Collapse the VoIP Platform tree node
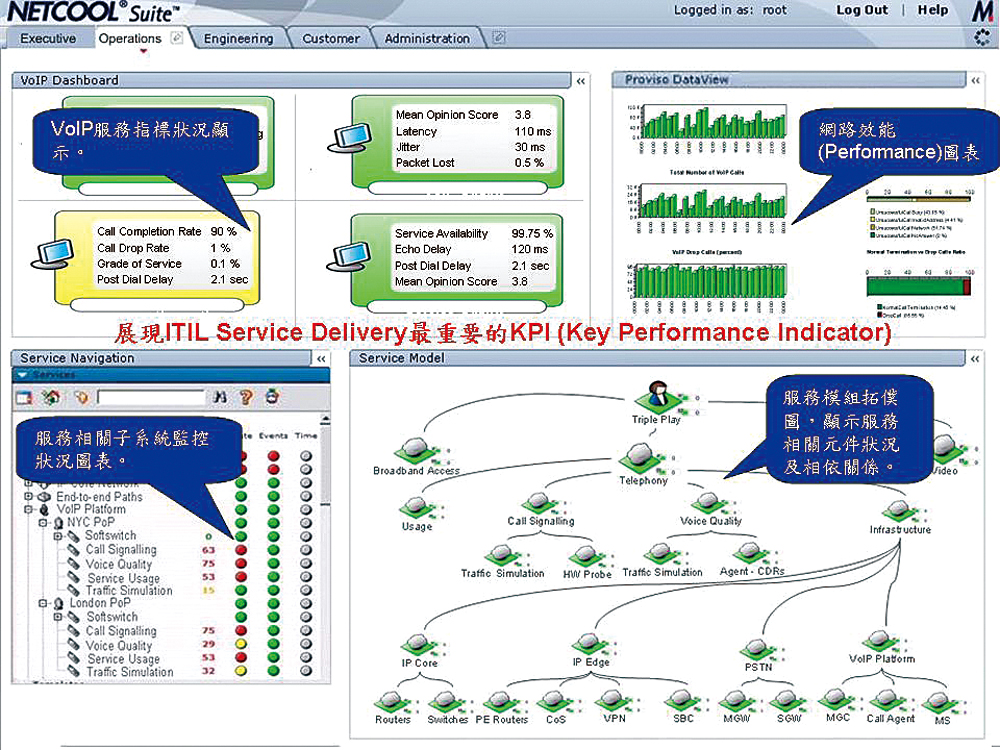Screen dimensions: 1000x750 tap(28, 510)
